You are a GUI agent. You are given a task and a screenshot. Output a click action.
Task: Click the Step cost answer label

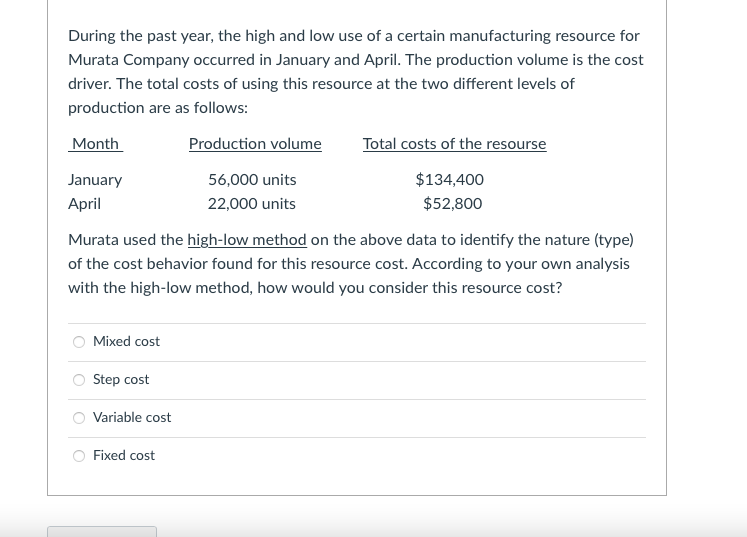pyautogui.click(x=121, y=379)
